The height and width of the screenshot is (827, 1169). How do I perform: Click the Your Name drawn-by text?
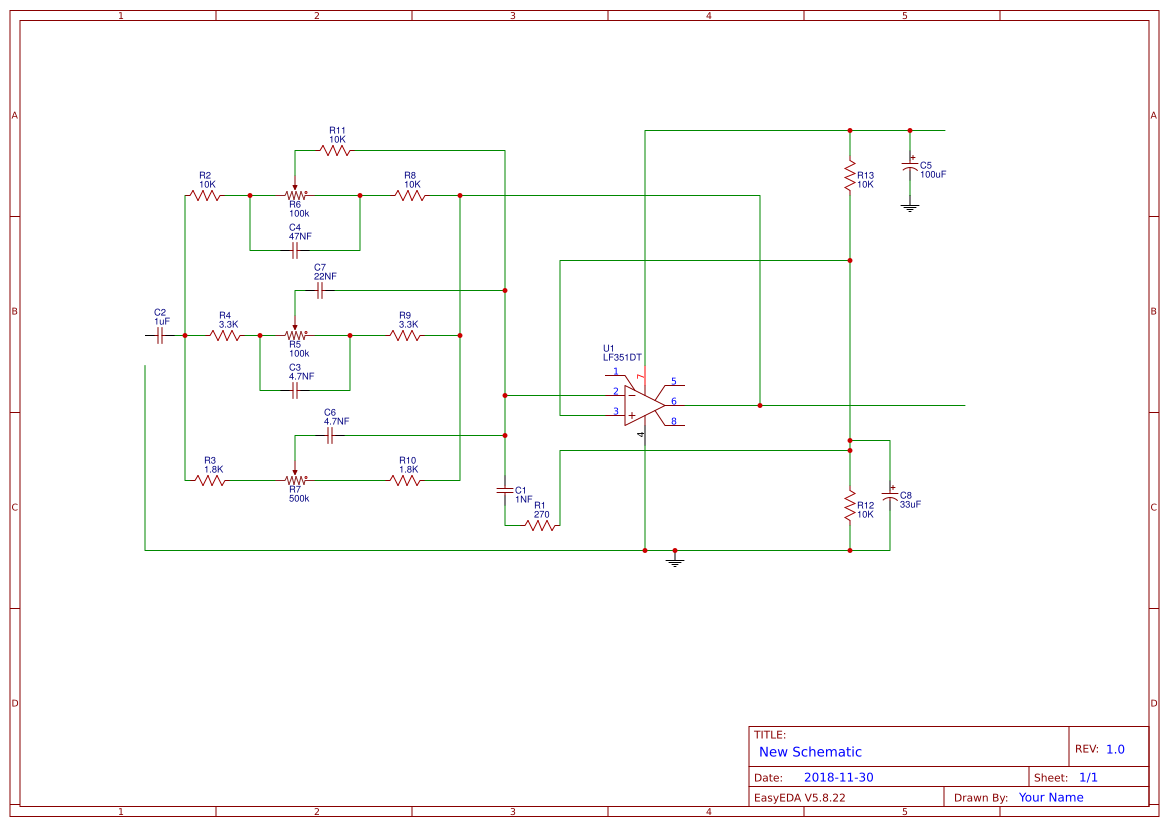pos(1050,797)
